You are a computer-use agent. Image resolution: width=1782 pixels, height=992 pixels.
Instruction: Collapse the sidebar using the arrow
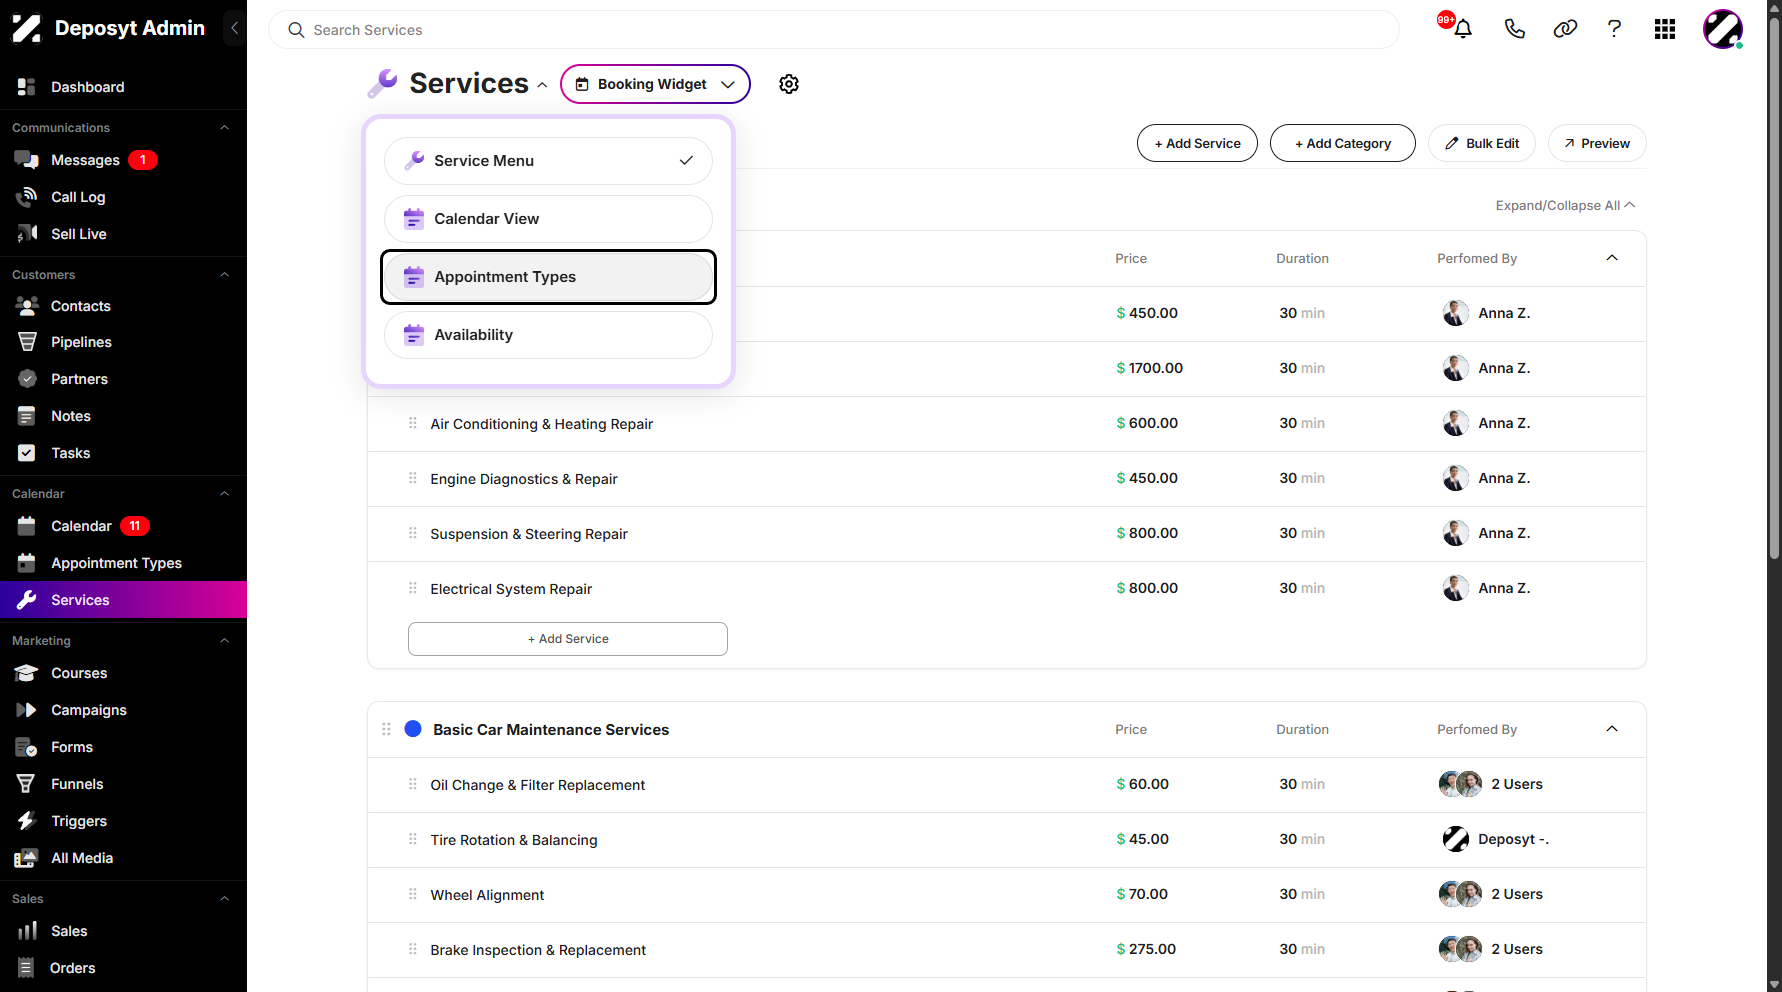click(x=234, y=28)
